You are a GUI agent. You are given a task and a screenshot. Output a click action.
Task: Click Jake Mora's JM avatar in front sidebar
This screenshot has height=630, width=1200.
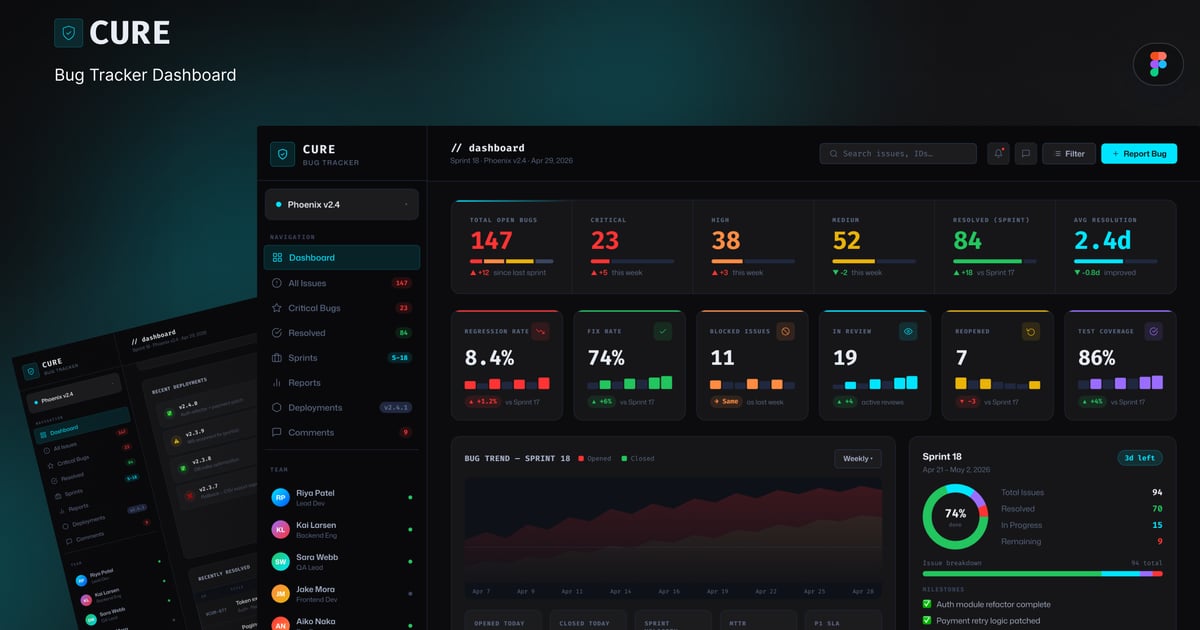point(280,593)
